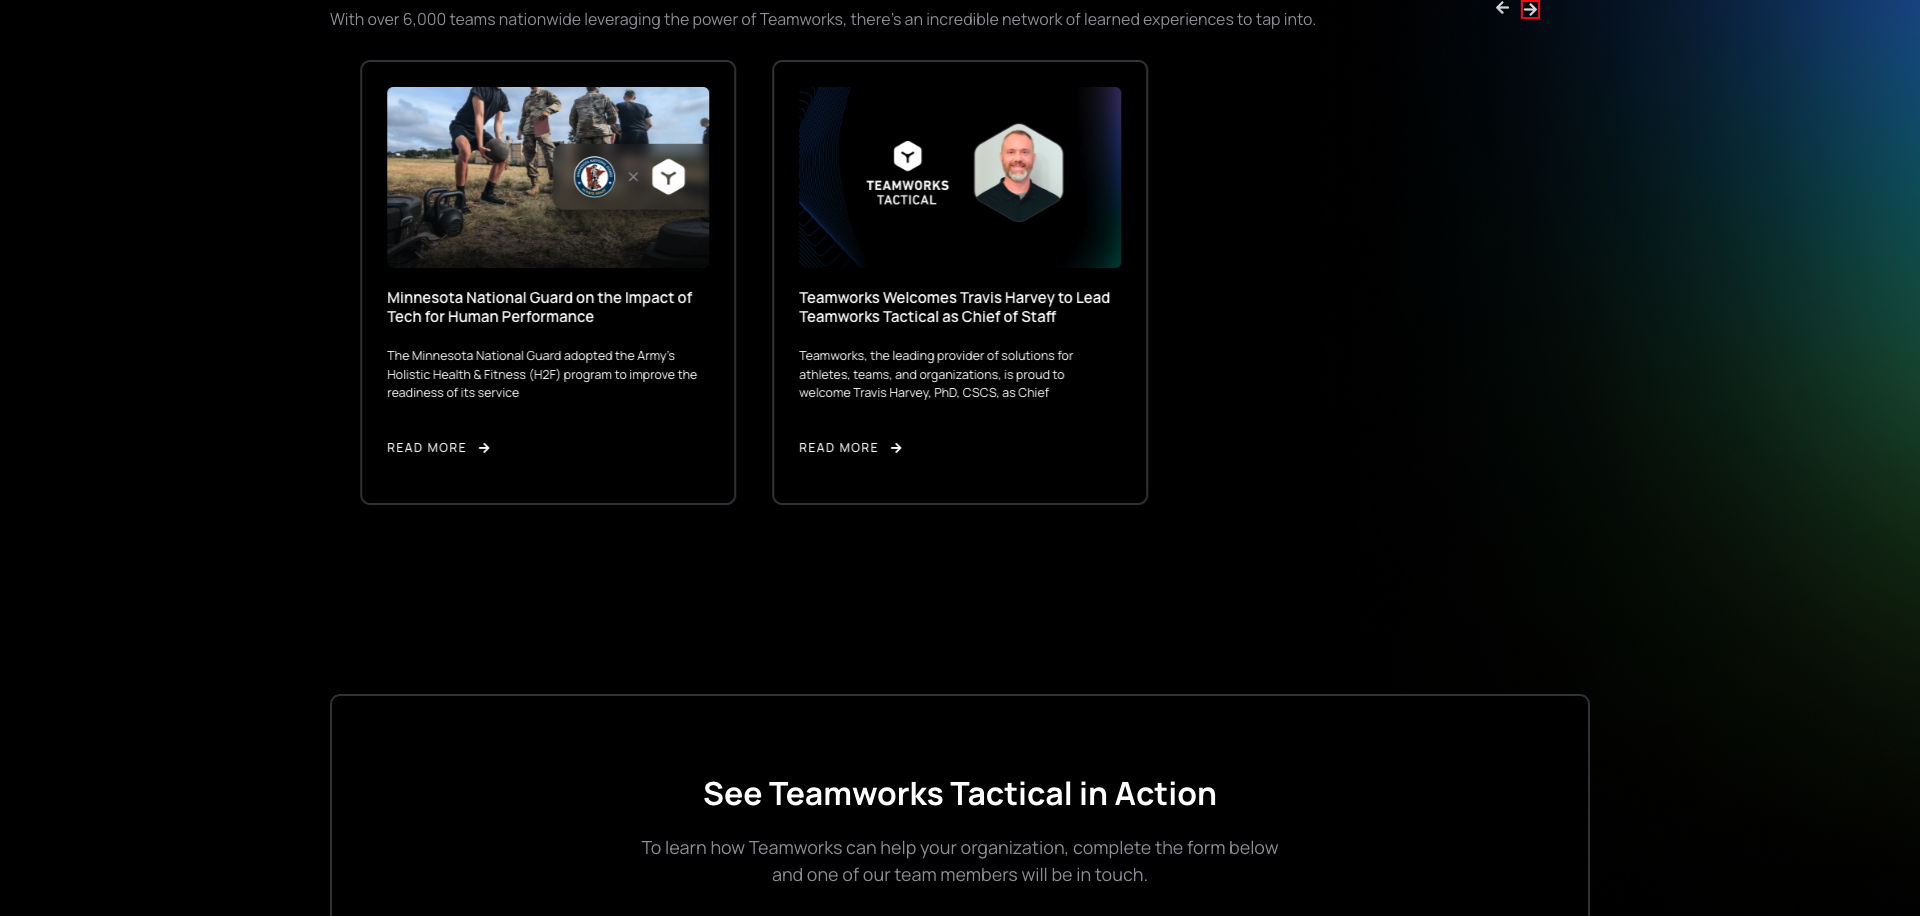Click the Teamworks hexagon logo on Guard photo
The height and width of the screenshot is (916, 1920).
pos(668,175)
